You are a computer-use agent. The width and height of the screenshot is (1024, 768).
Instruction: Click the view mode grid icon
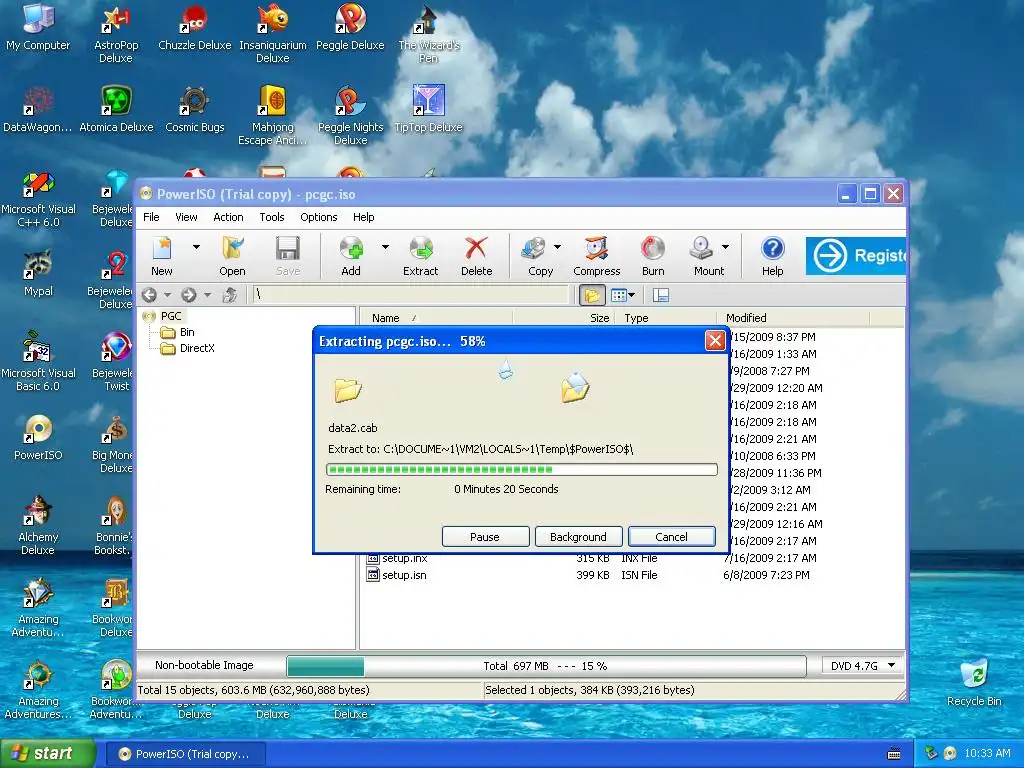pos(618,295)
